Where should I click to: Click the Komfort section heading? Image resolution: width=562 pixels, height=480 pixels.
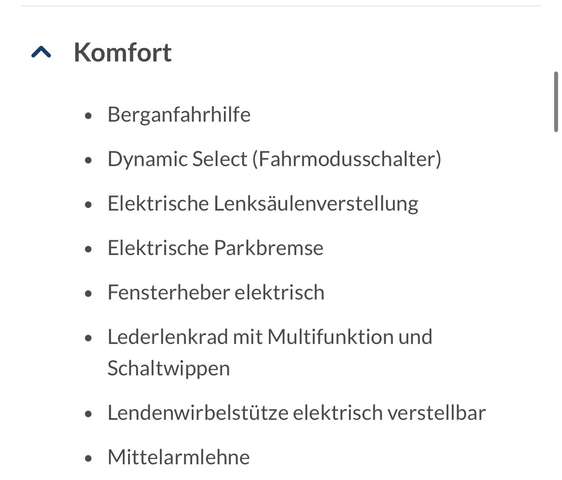pyautogui.click(x=123, y=52)
